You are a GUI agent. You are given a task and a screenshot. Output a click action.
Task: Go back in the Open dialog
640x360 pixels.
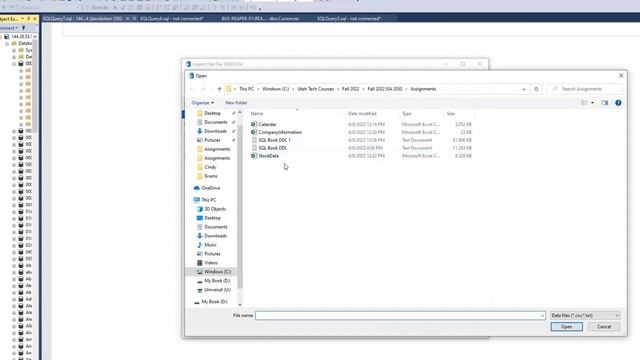pos(192,89)
